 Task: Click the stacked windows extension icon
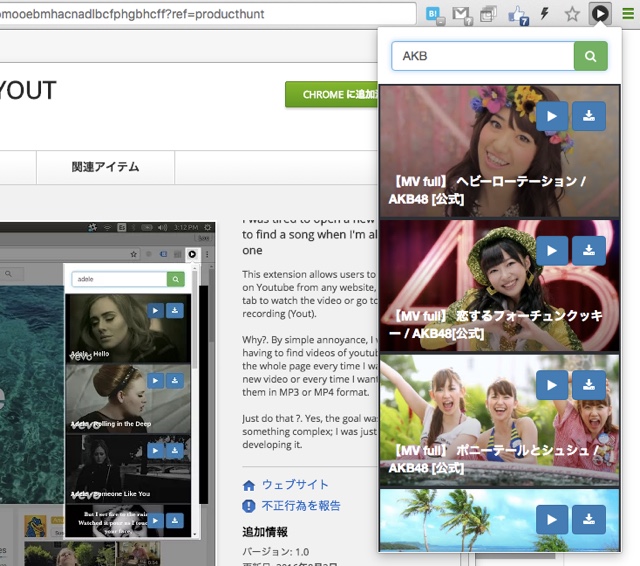[x=488, y=14]
